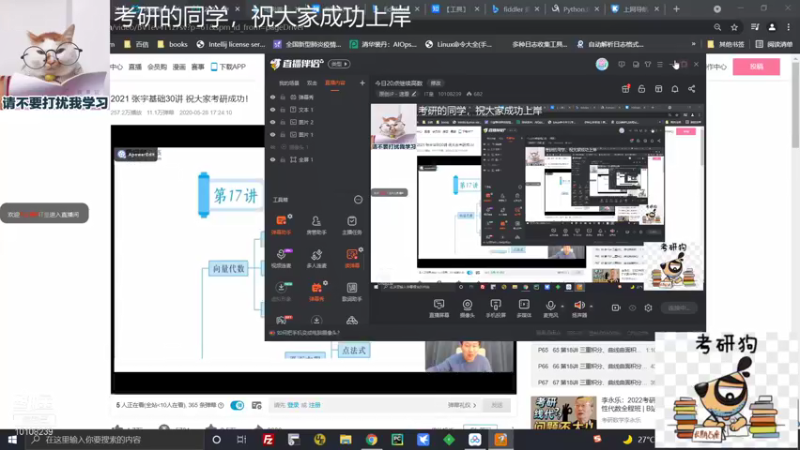This screenshot has height=450, width=800.
Task: Click the 扬声器 speaker icon
Action: click(x=579, y=305)
